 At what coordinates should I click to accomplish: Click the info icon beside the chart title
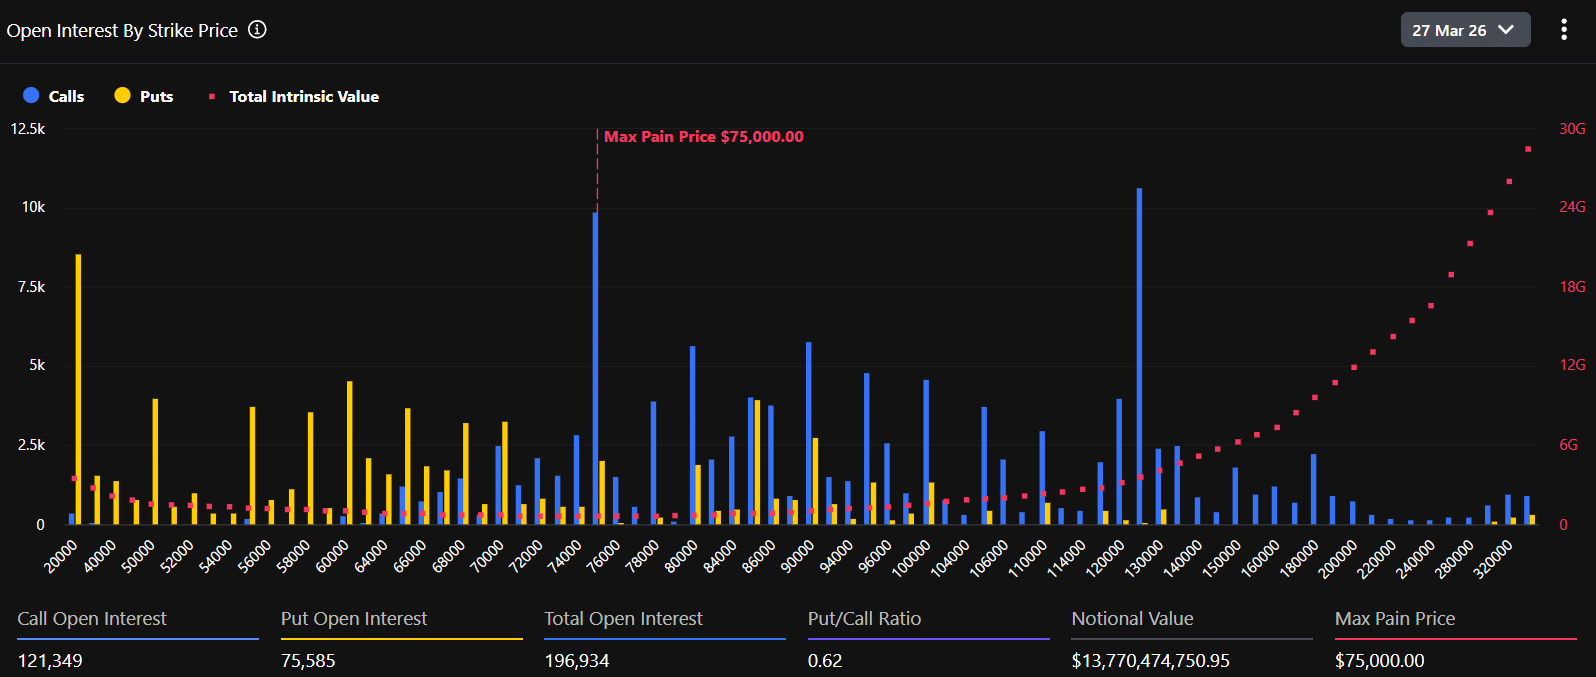pos(257,30)
